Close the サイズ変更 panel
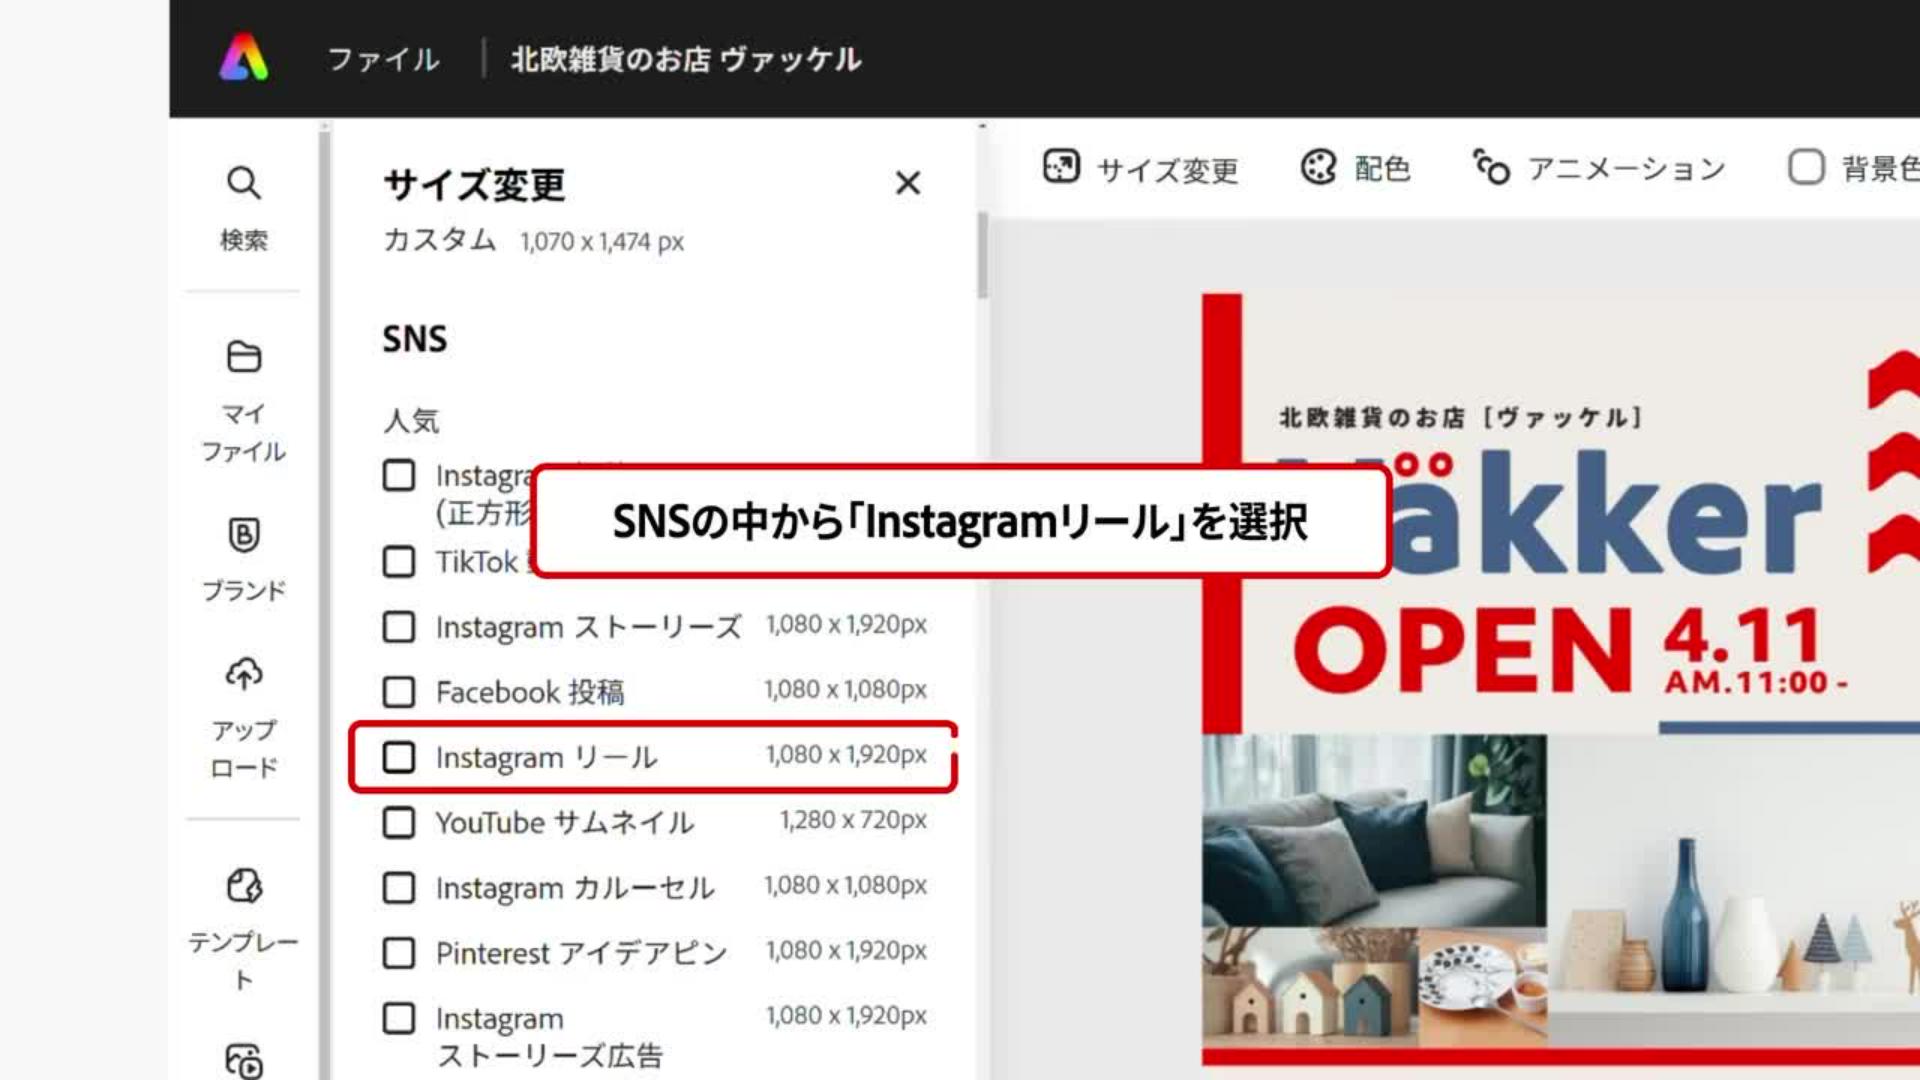This screenshot has width=1920, height=1080. 907,183
